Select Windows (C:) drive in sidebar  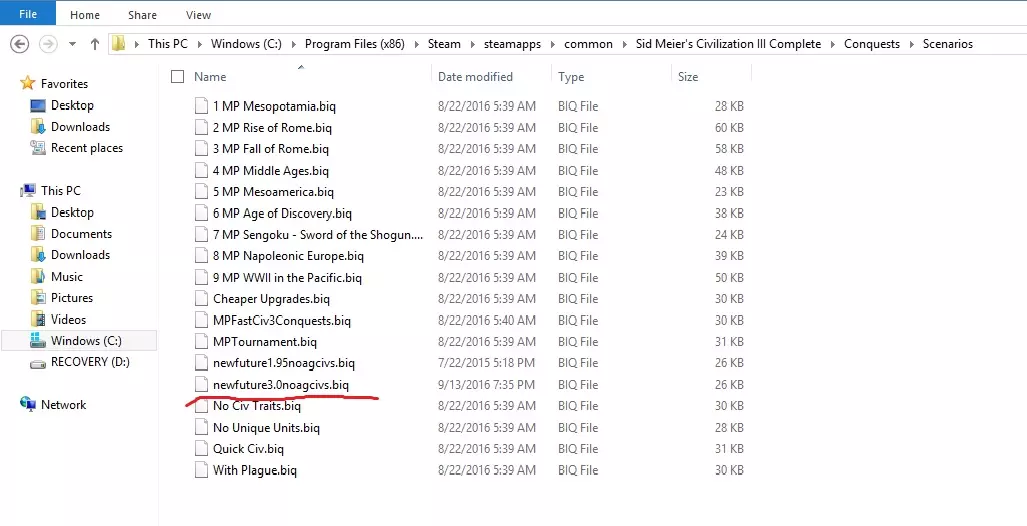[x=79, y=341]
